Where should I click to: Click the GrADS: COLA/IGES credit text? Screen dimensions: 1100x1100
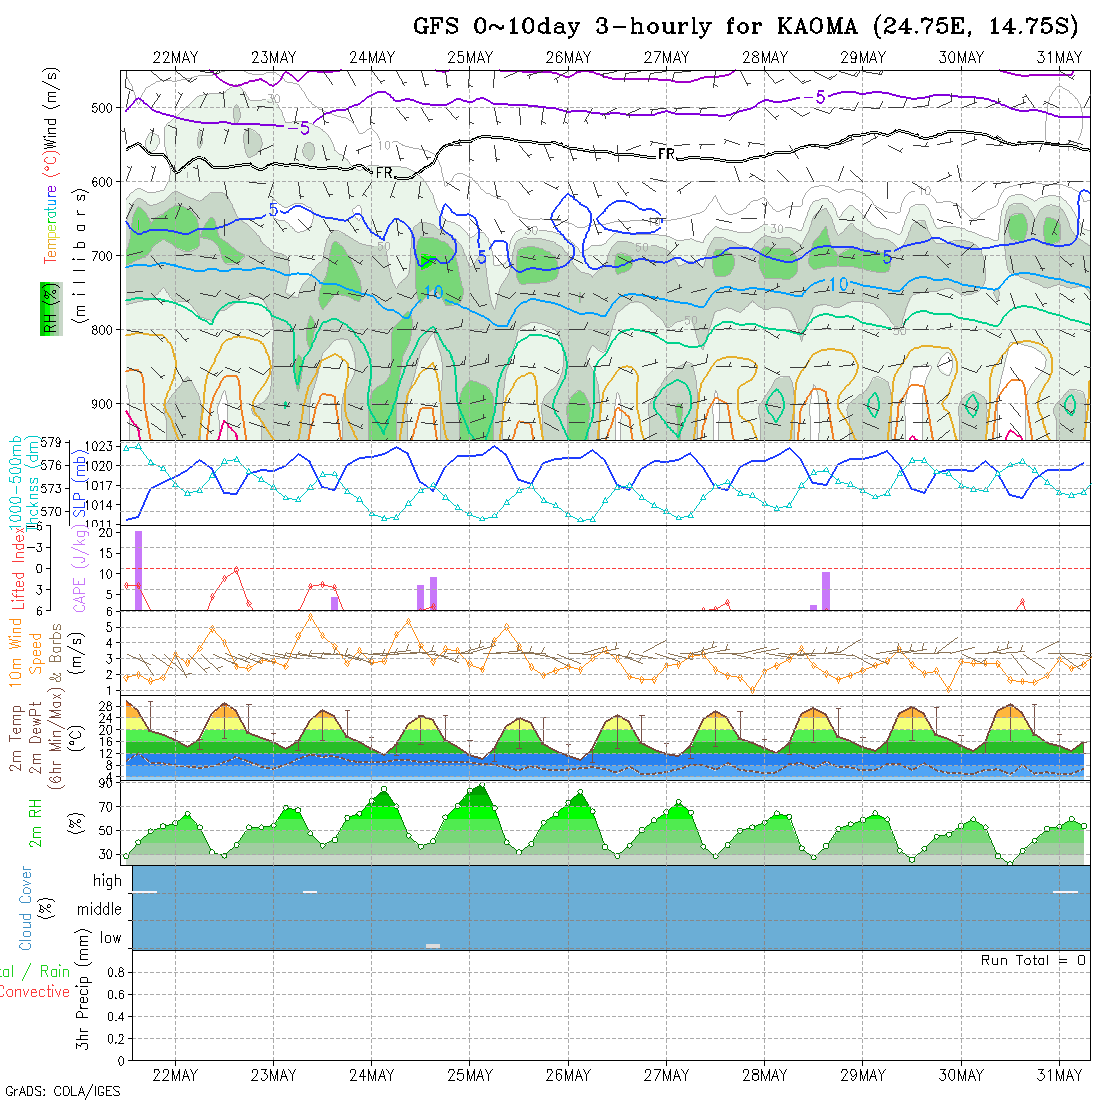[x=62, y=1091]
